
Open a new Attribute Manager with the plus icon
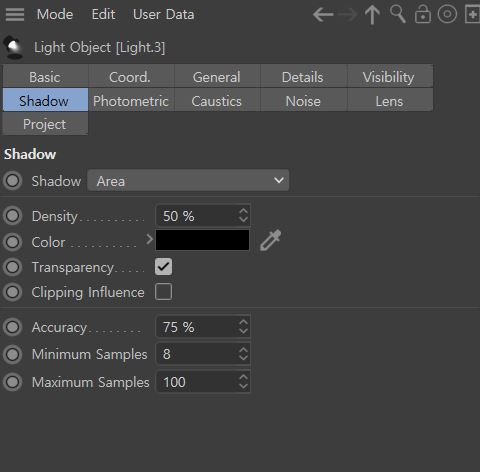(x=472, y=14)
